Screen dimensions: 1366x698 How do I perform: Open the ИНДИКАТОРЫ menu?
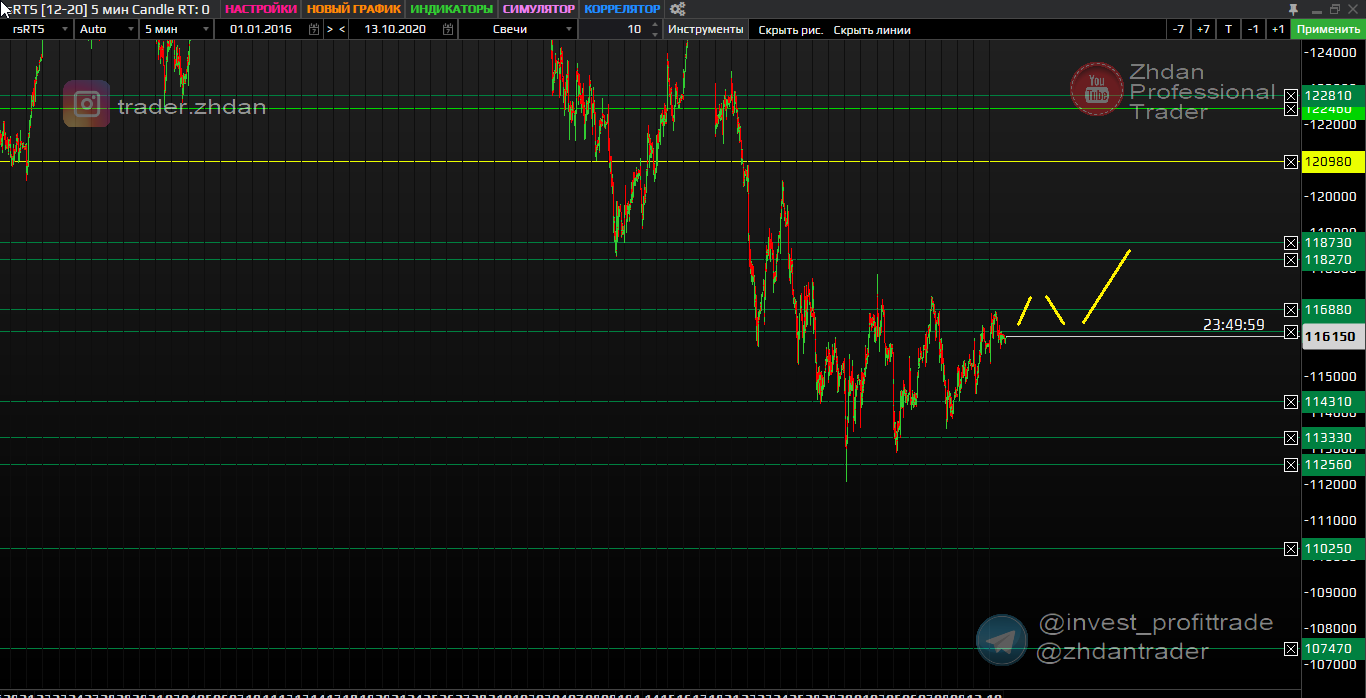pos(451,9)
